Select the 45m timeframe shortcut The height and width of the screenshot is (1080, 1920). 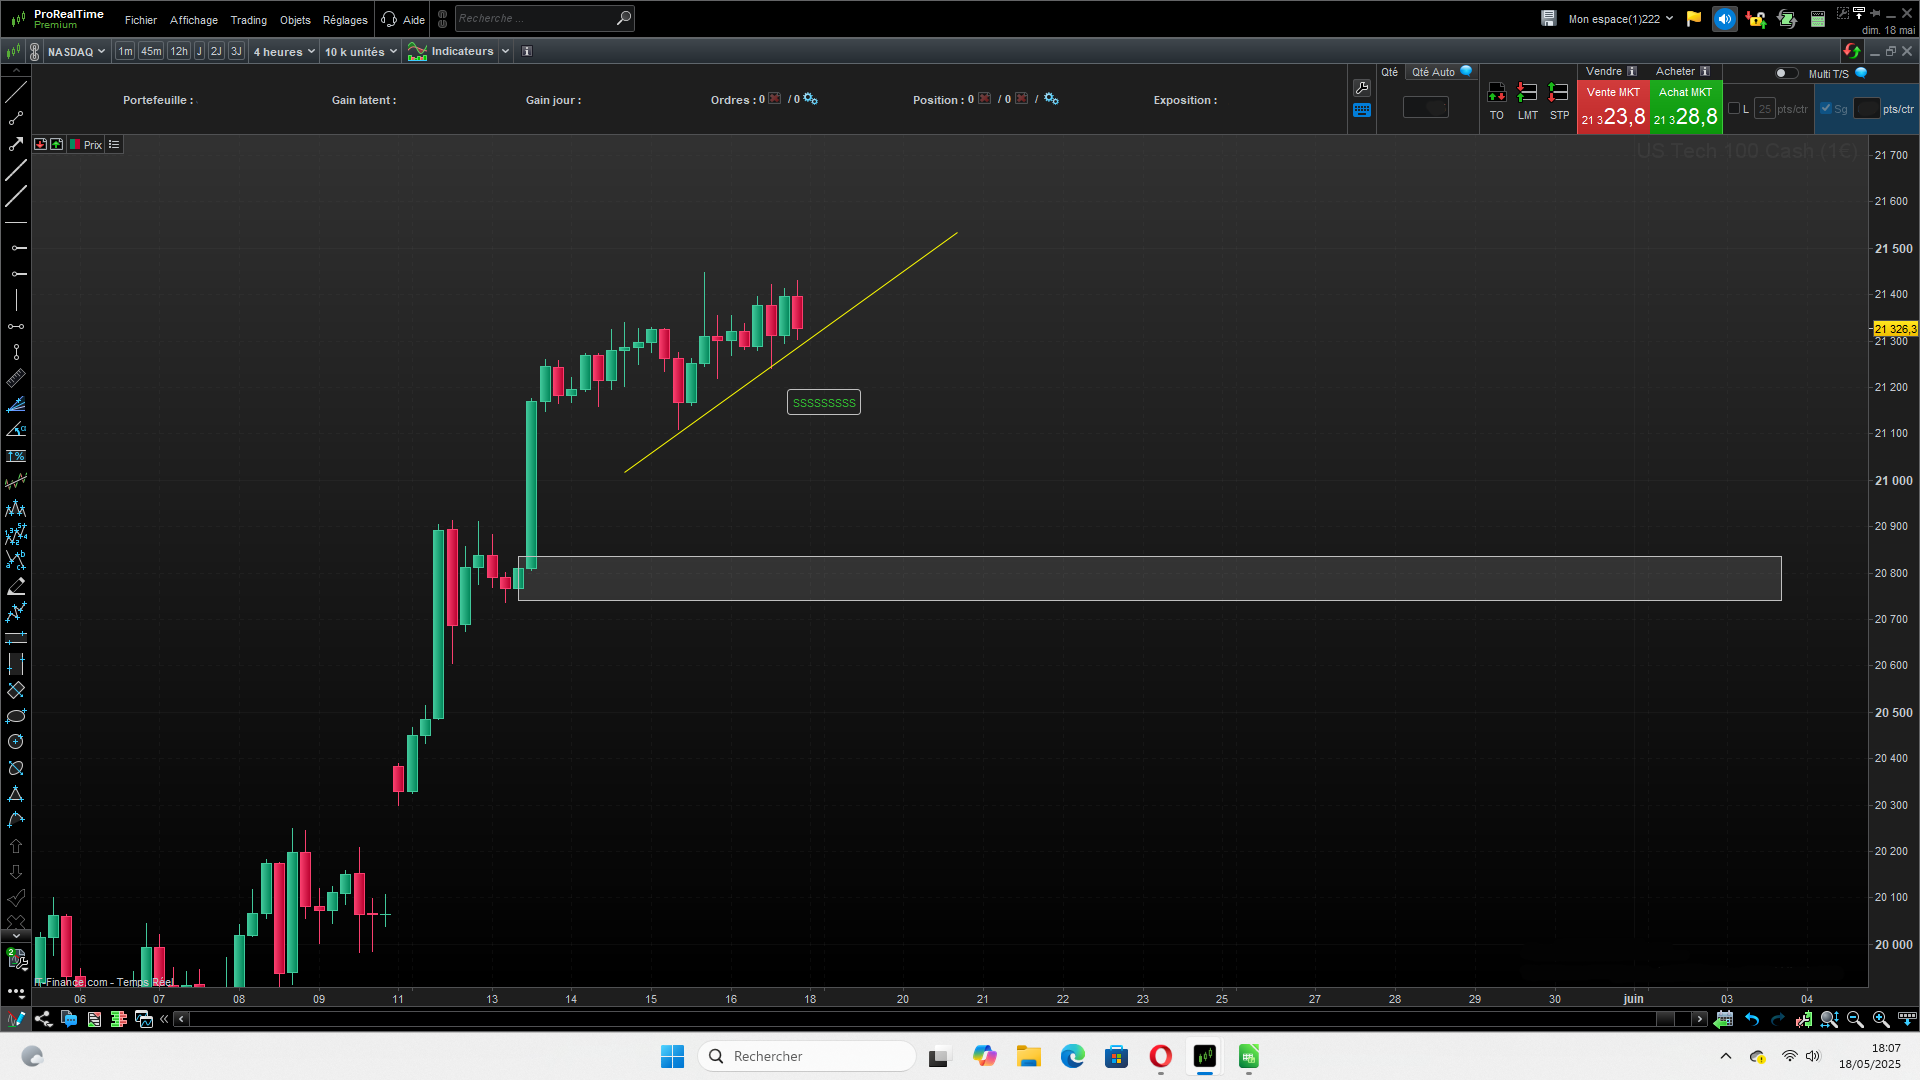[151, 51]
